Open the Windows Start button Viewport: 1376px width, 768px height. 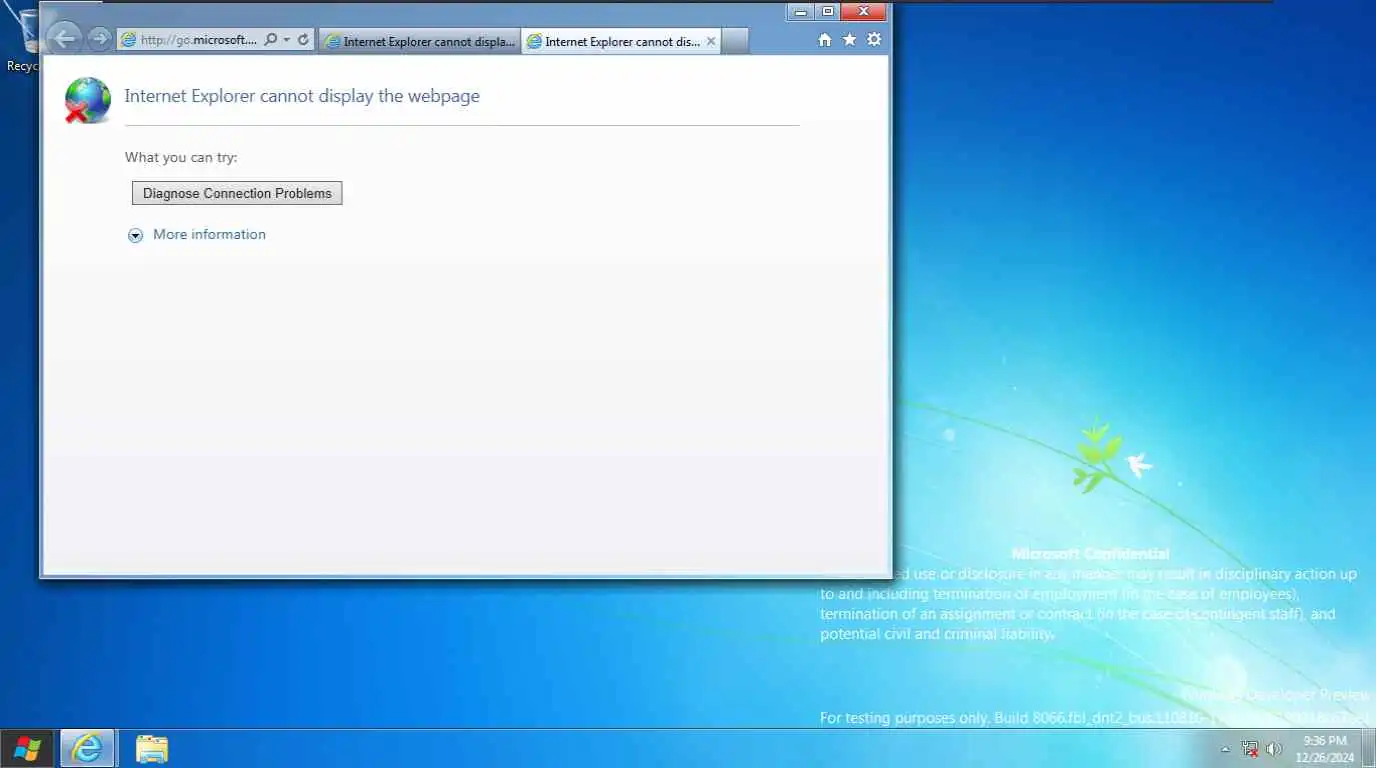tap(27, 749)
